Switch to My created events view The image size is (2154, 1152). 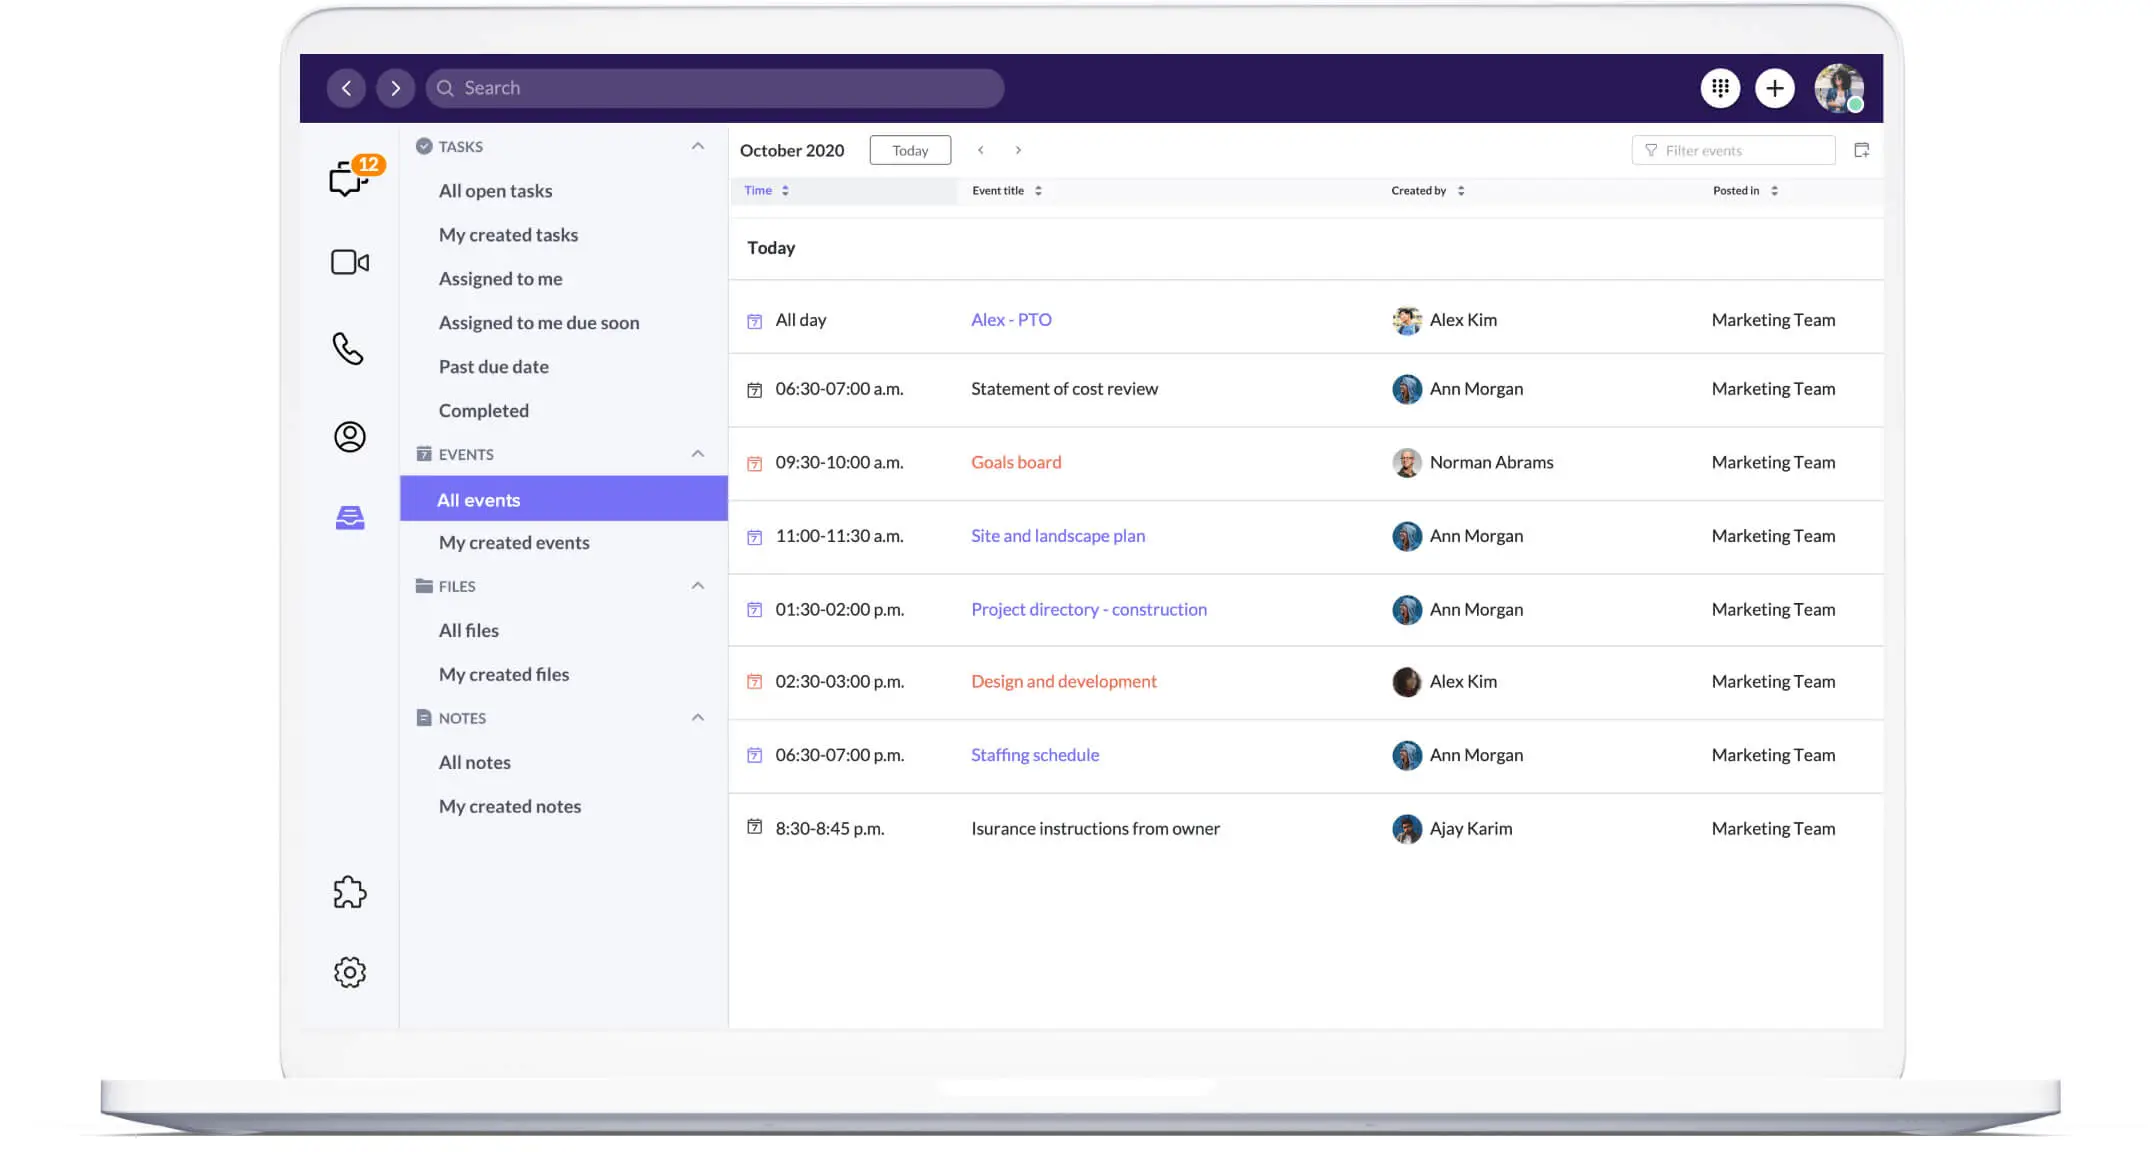point(514,542)
